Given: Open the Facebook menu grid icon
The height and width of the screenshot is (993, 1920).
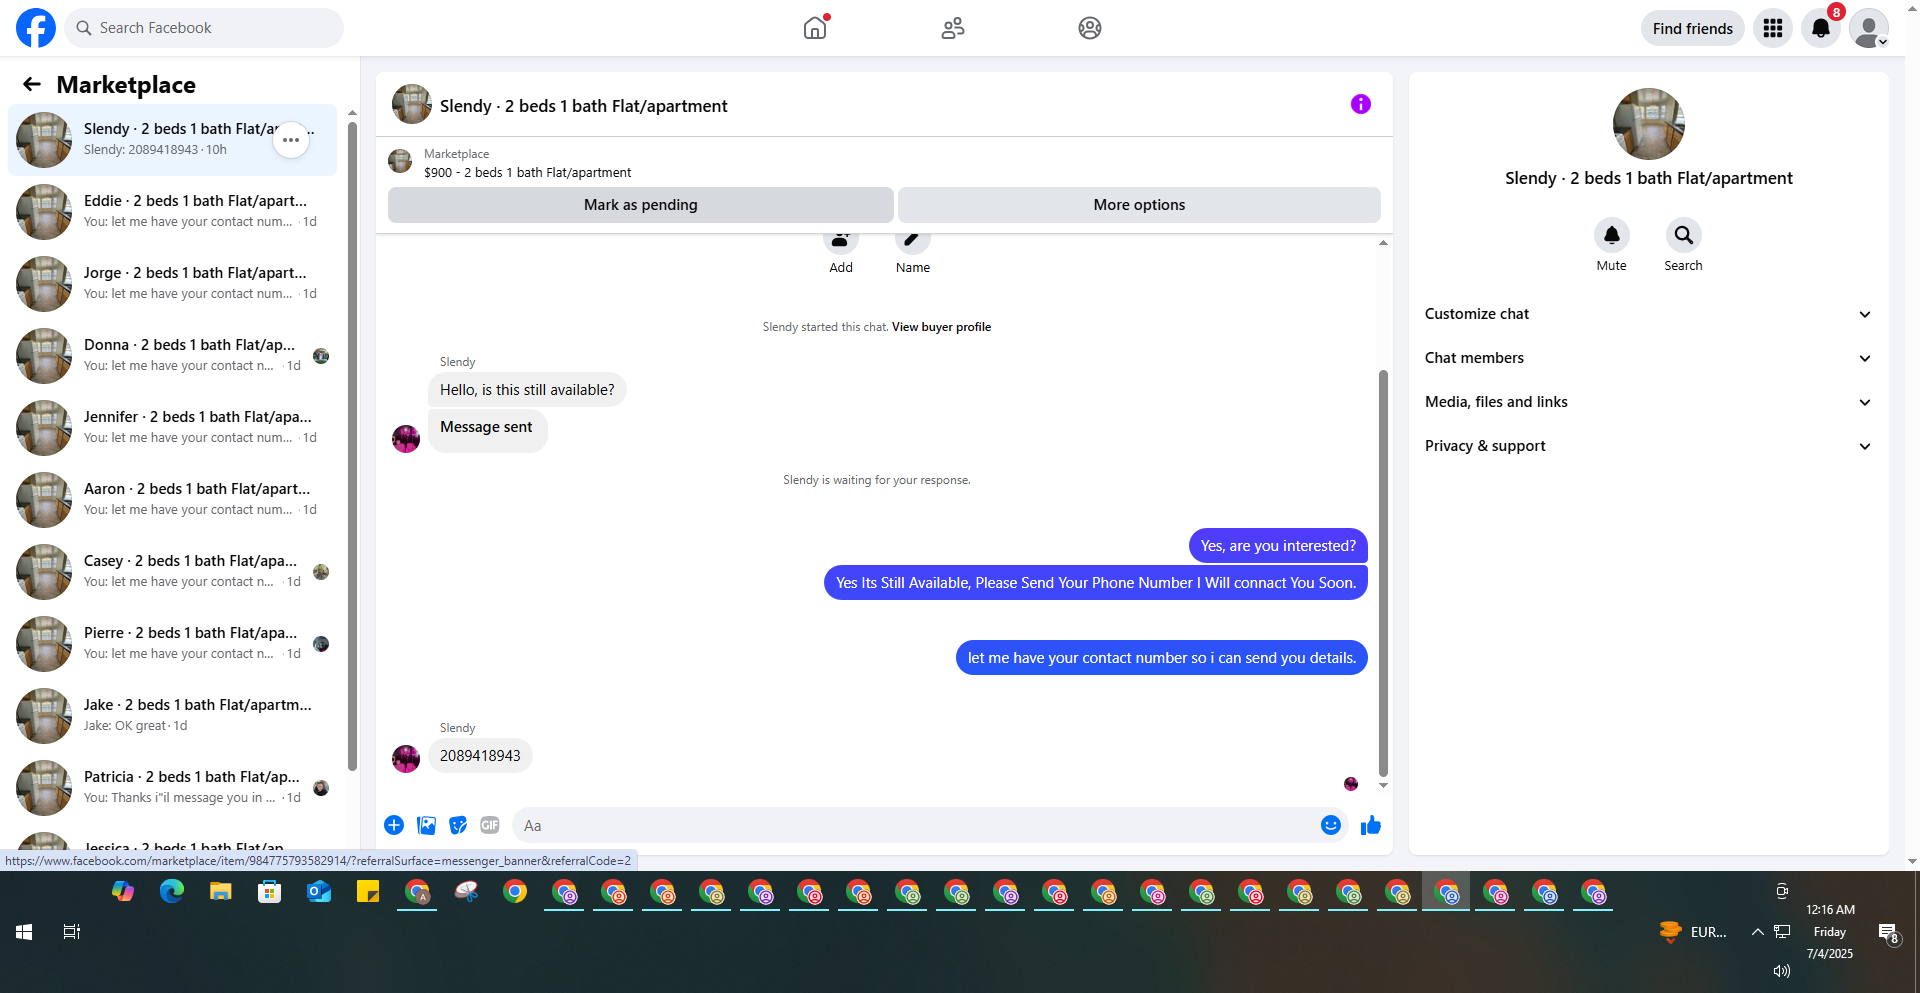Looking at the screenshot, I should pos(1773,28).
